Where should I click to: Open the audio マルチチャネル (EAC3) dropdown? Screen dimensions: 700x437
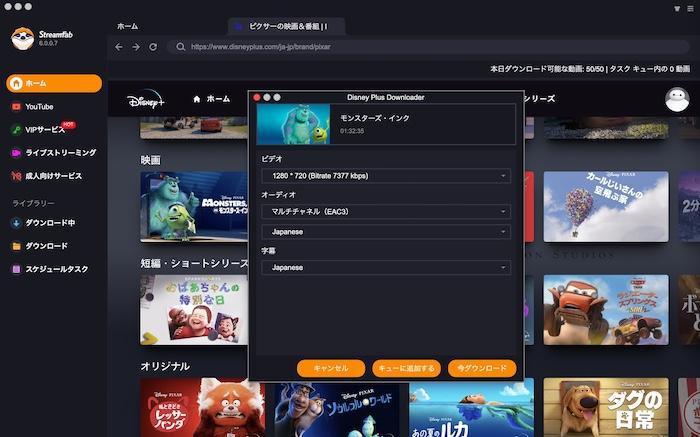(x=386, y=212)
